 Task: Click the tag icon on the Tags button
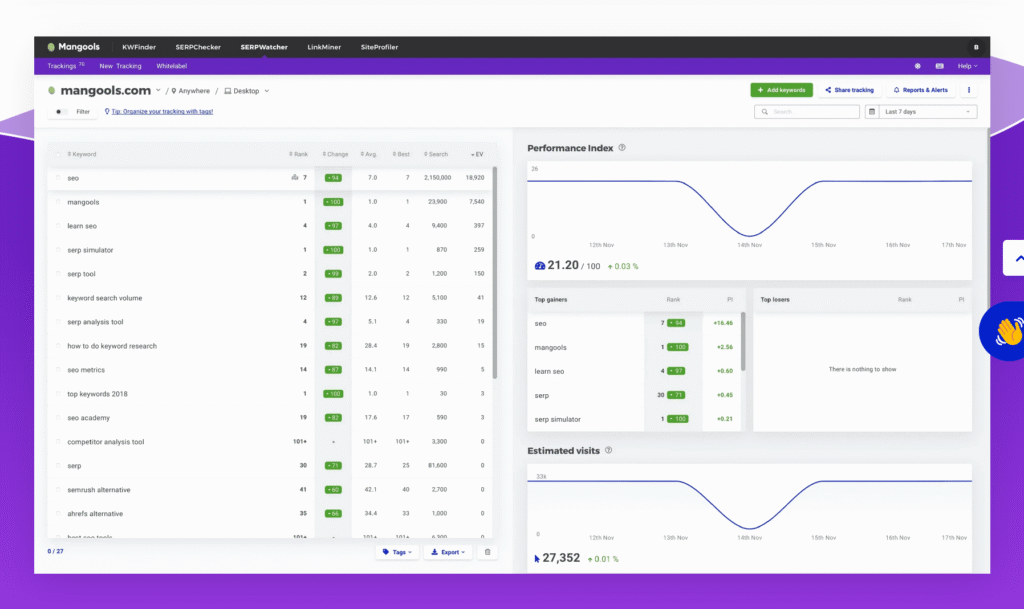click(385, 552)
